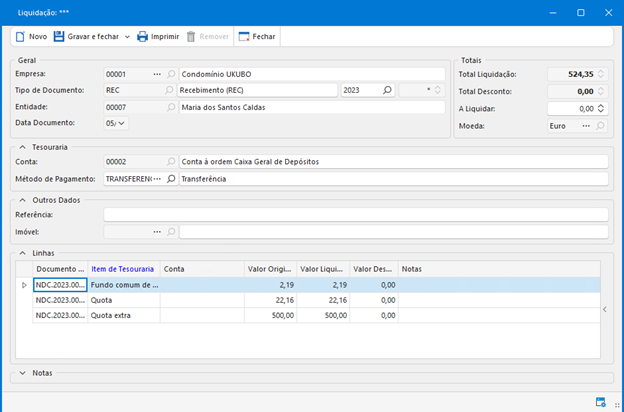Click the Conta lookup magnifier in Tesouraria
Viewport: 624px width, 412px height.
coord(171,161)
